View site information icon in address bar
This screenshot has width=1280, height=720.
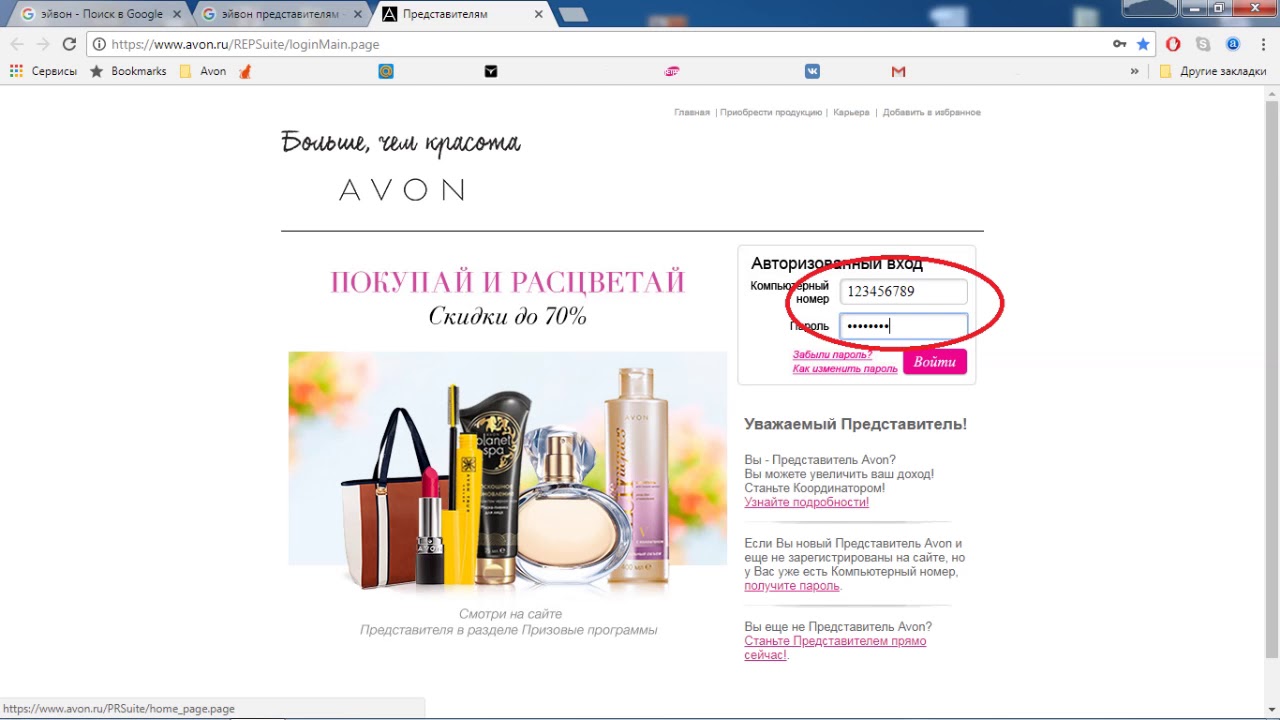[98, 44]
